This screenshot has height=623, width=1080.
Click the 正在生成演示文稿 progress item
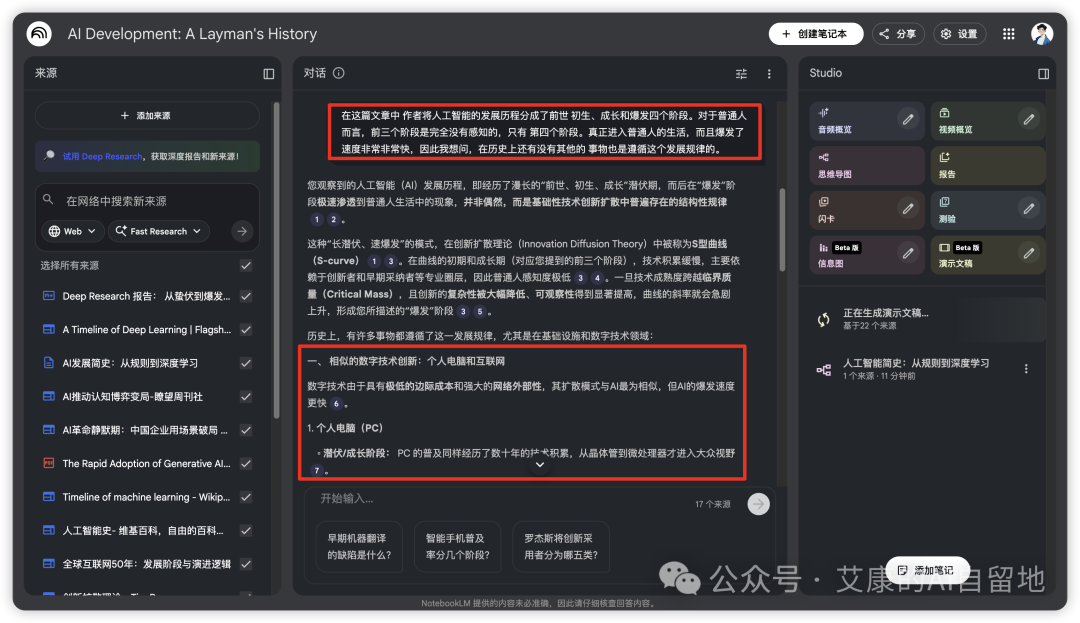pyautogui.click(x=926, y=319)
